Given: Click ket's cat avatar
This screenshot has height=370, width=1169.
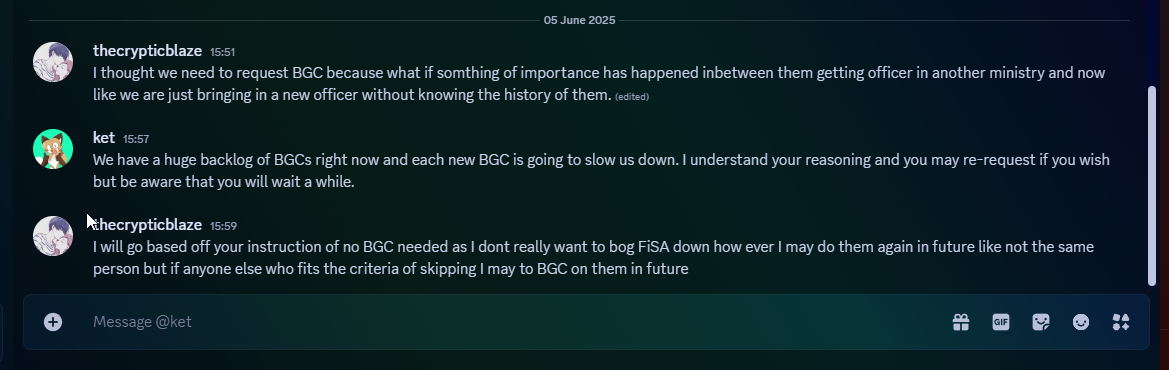Looking at the screenshot, I should click(x=53, y=149).
